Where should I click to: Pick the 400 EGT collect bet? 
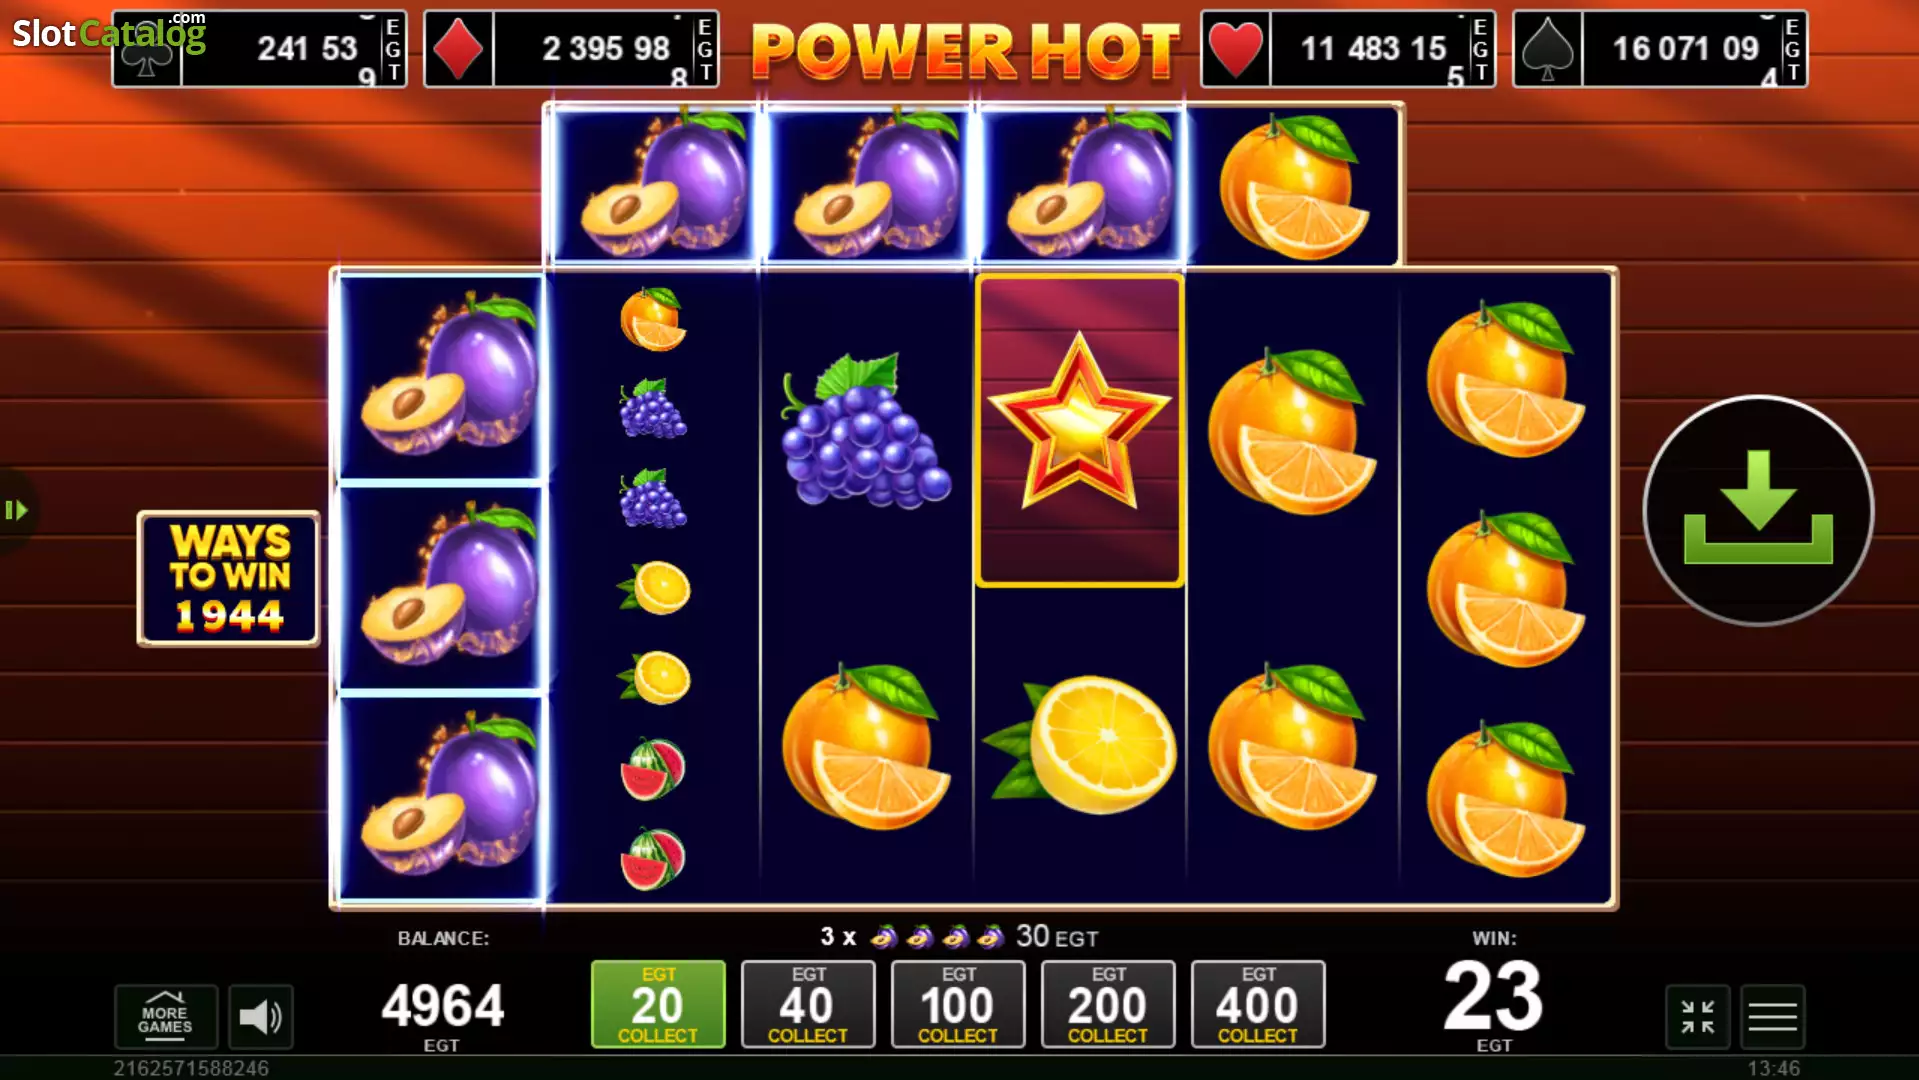[1258, 1004]
